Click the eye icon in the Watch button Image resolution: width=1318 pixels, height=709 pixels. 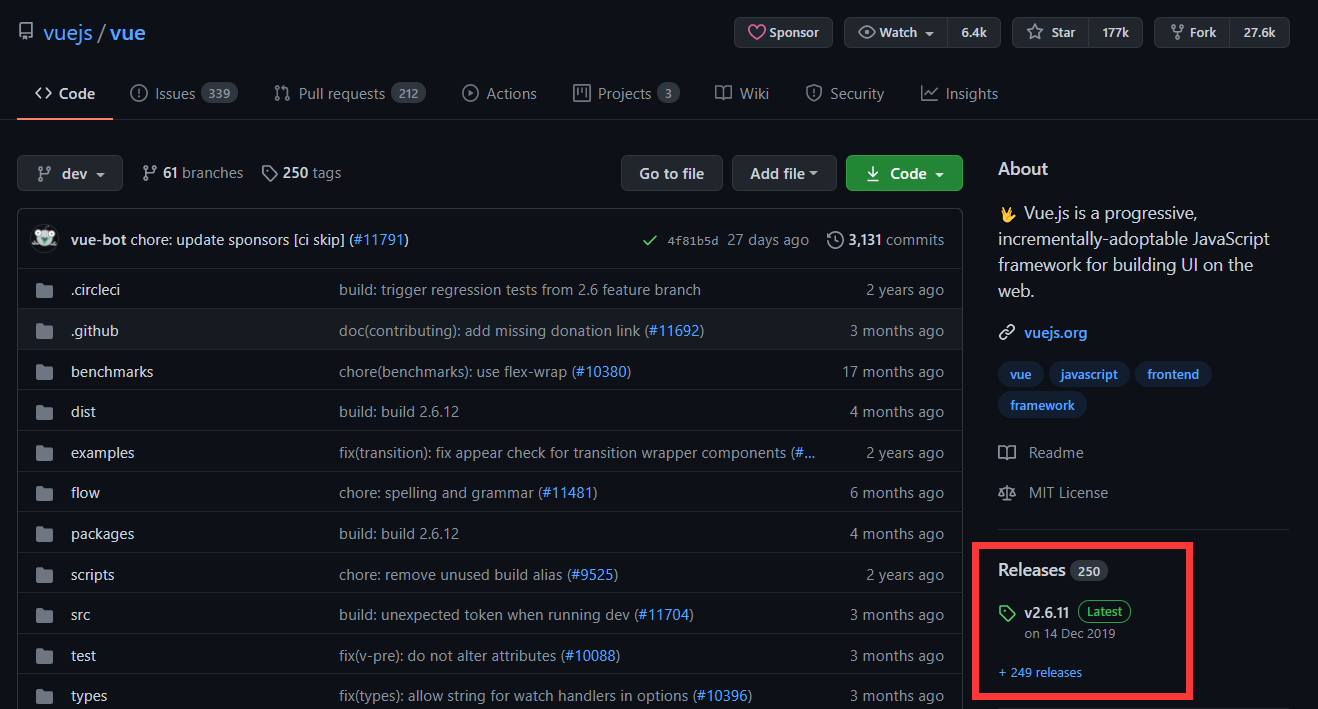[866, 32]
